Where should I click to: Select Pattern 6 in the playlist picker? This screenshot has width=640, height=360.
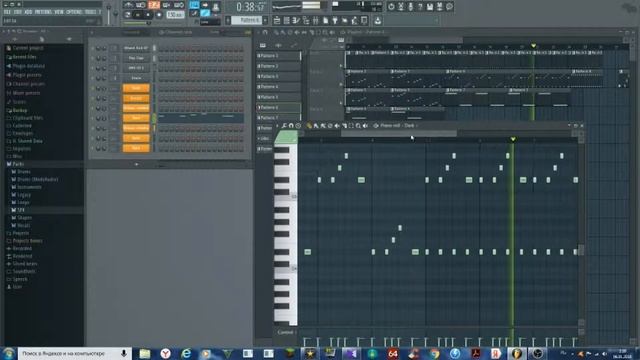[x=279, y=107]
